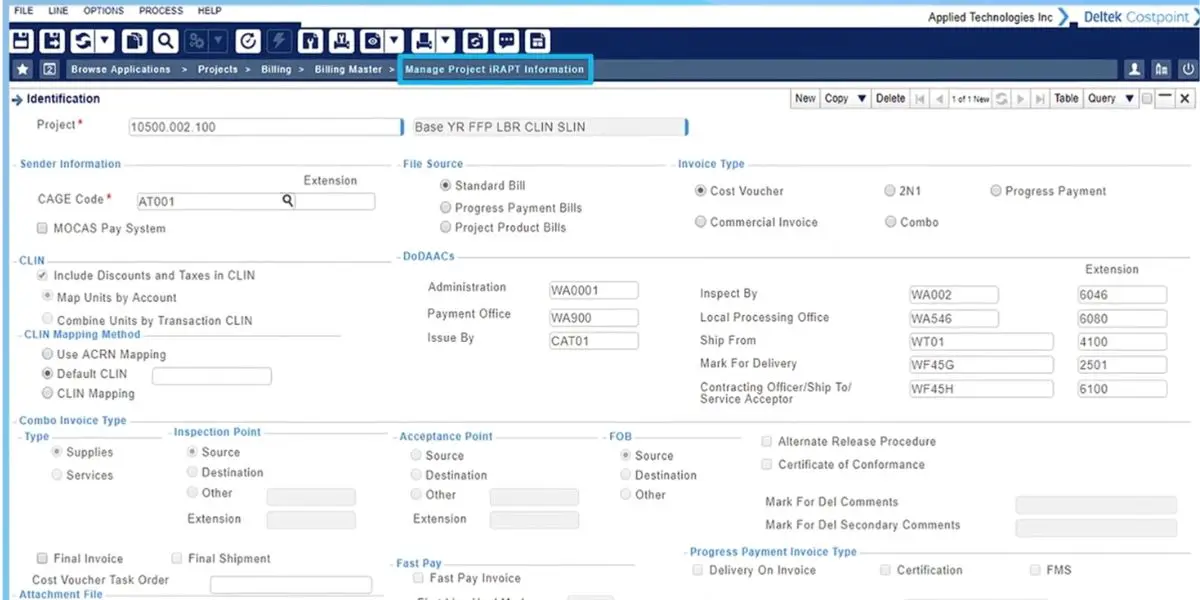Click the power Logout icon
The width and height of the screenshot is (1200, 600).
[x=1188, y=69]
